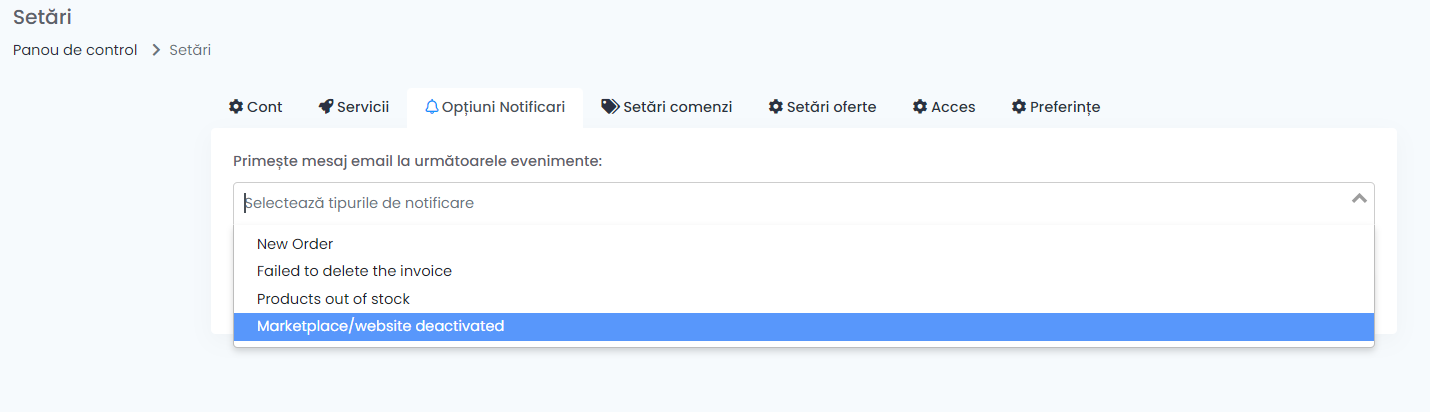The image size is (1430, 412).
Task: Open the Cont tab label
Action: (265, 107)
